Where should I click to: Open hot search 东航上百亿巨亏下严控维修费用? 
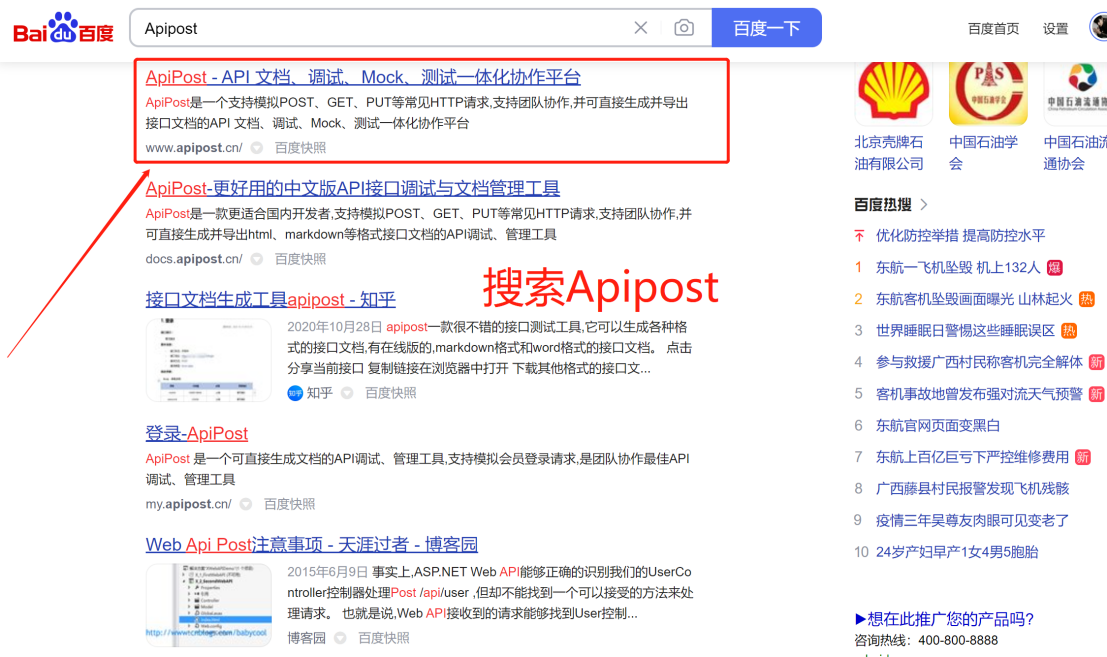click(972, 457)
